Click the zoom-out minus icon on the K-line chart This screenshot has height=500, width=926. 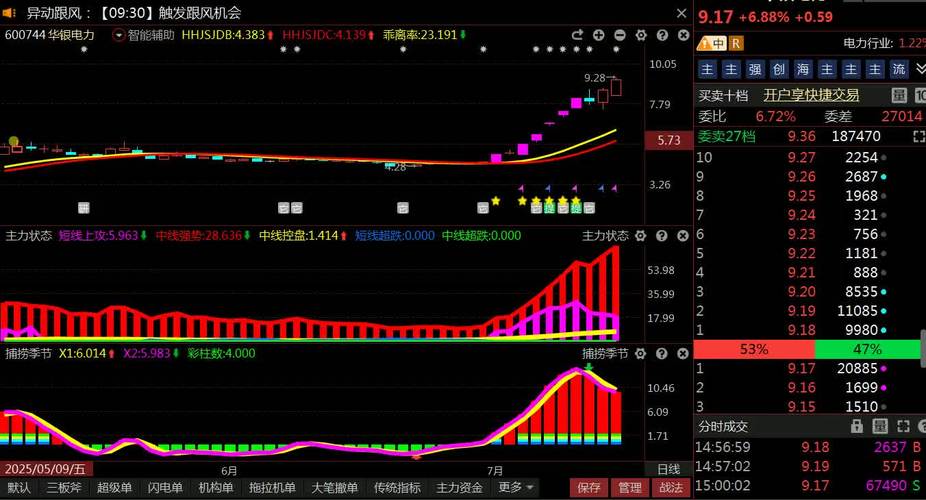(x=619, y=35)
